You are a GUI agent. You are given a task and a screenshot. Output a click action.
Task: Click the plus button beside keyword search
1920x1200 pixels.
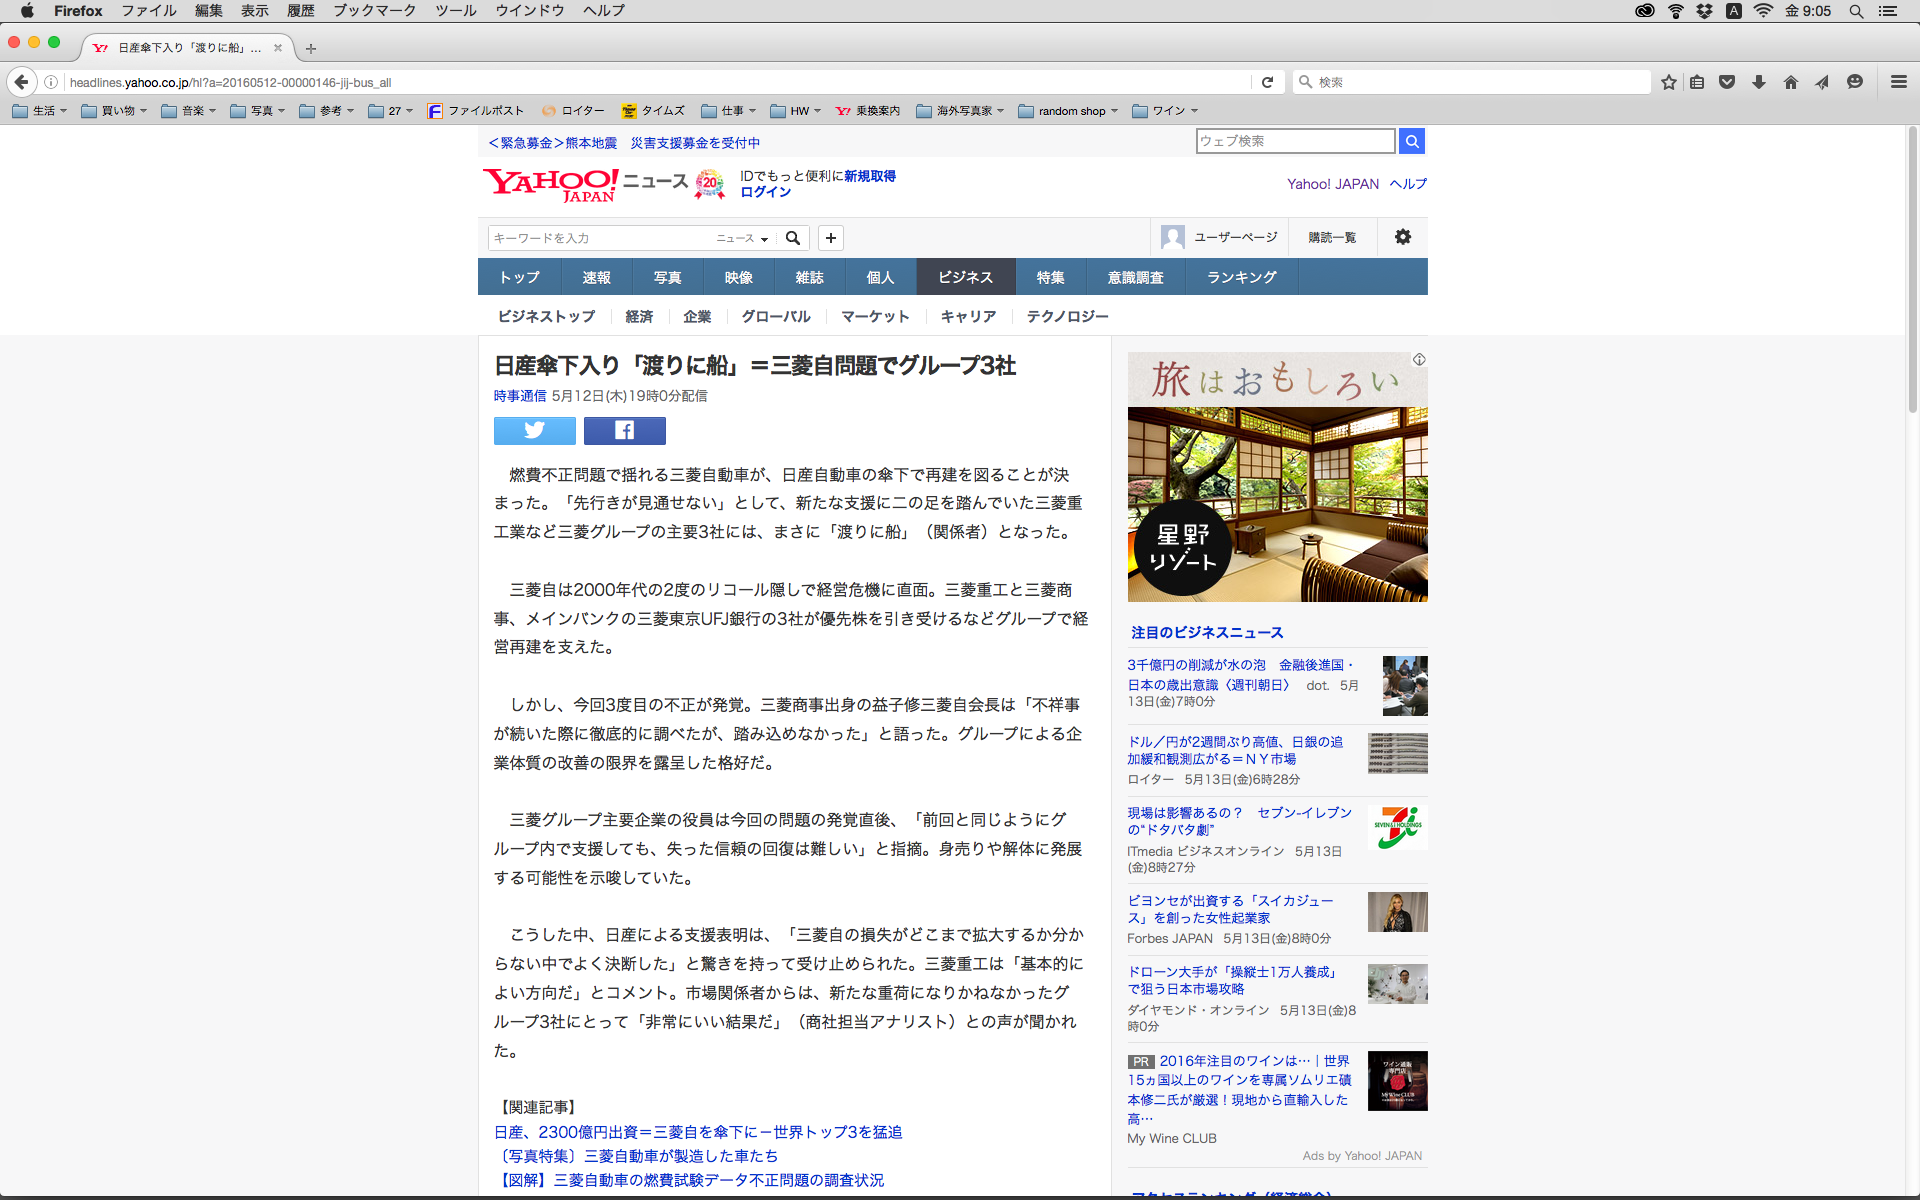click(830, 238)
